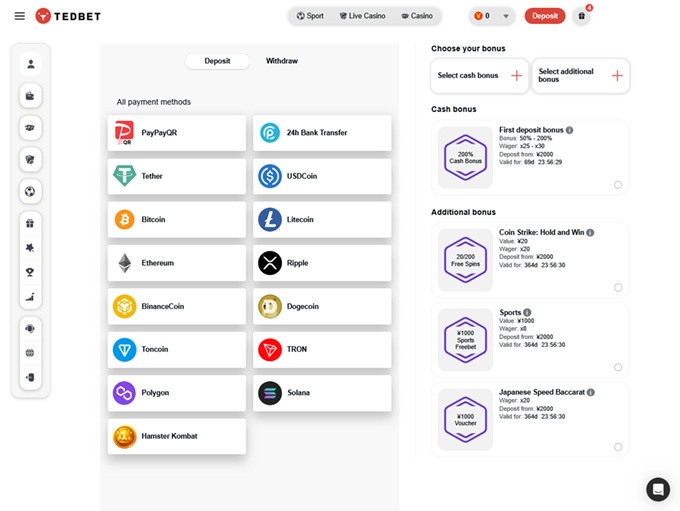Click the profile icon in sidebar

[31, 64]
